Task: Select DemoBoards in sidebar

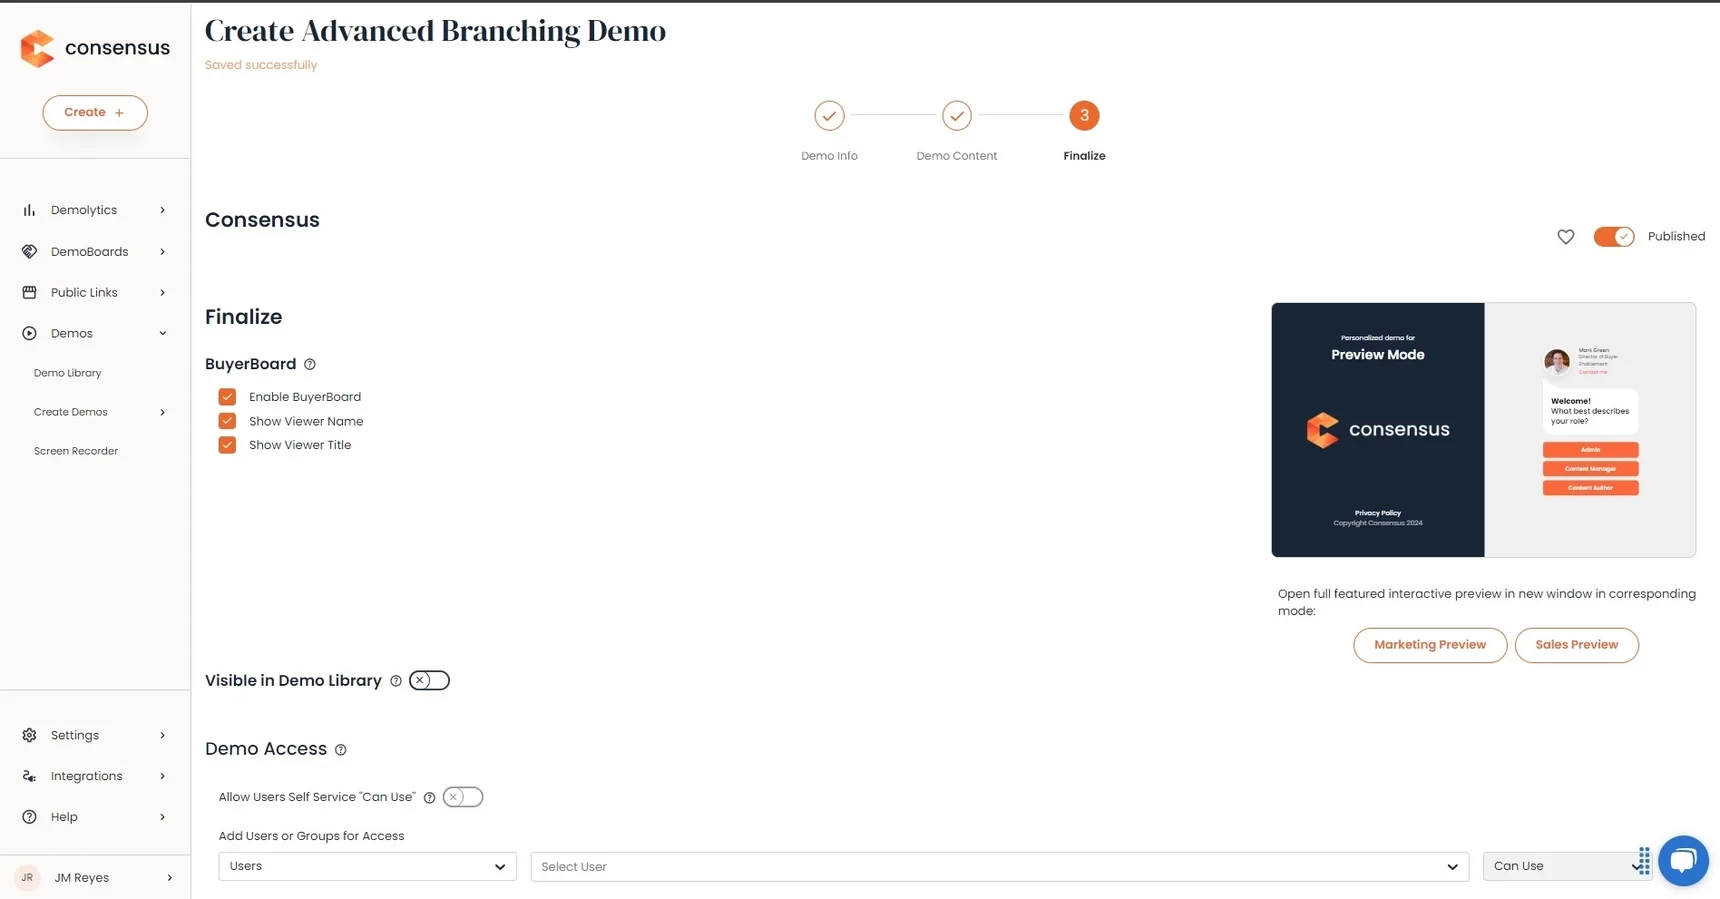Action: point(90,252)
